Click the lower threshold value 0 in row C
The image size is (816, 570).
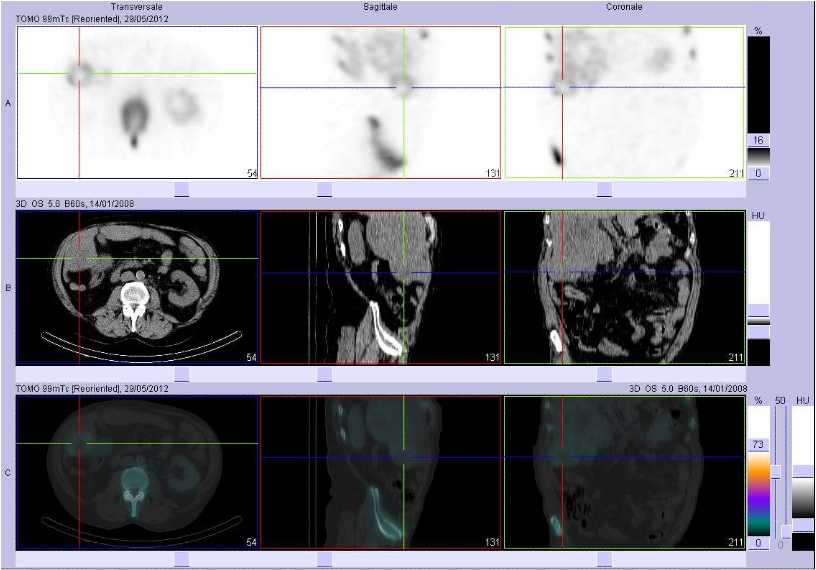click(758, 543)
